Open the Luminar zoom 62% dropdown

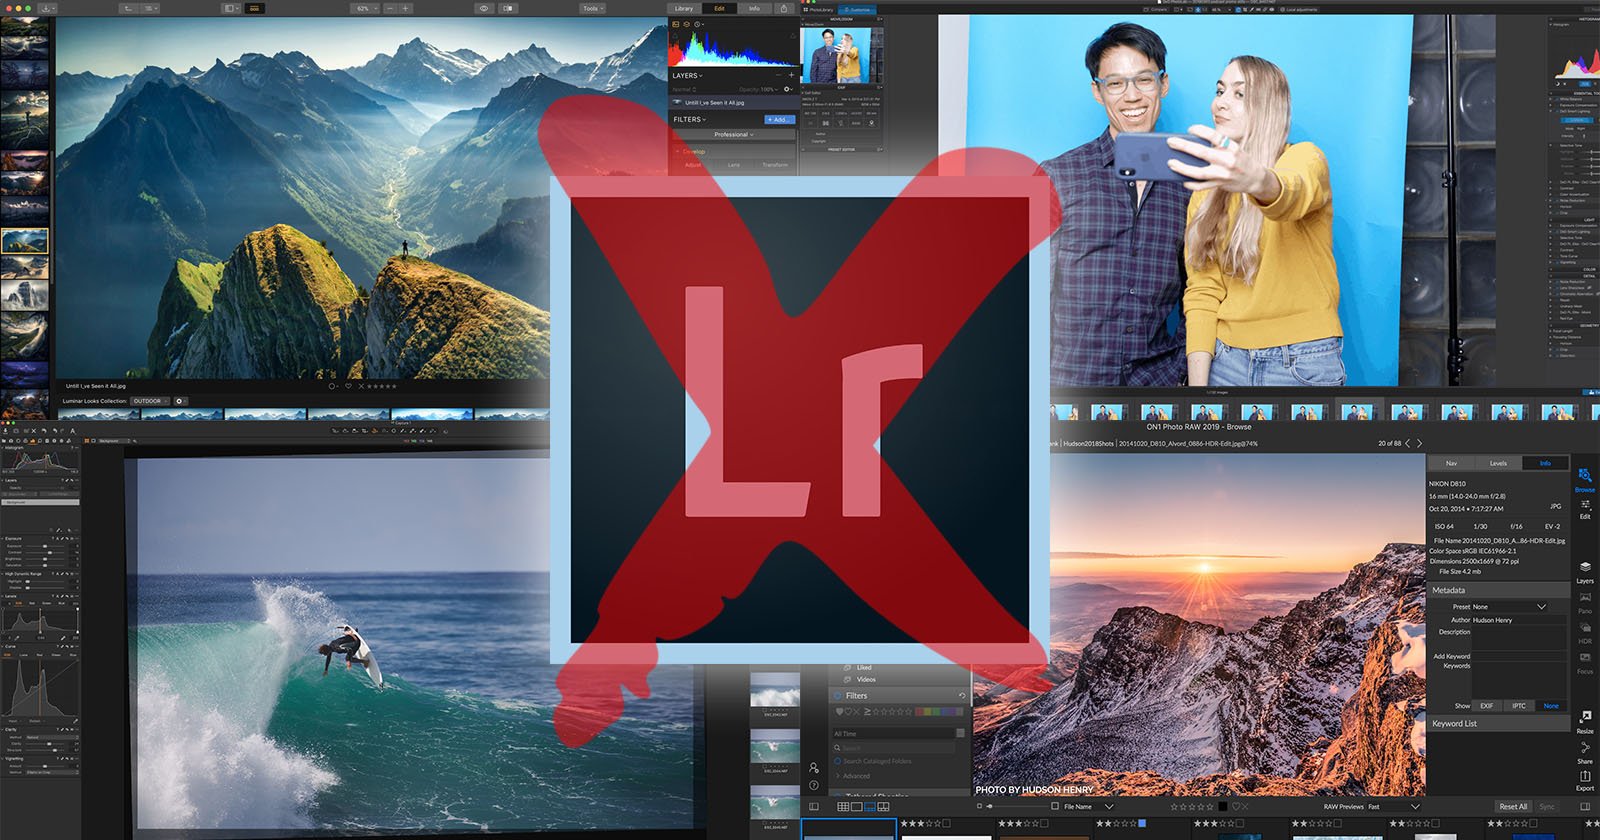[366, 8]
